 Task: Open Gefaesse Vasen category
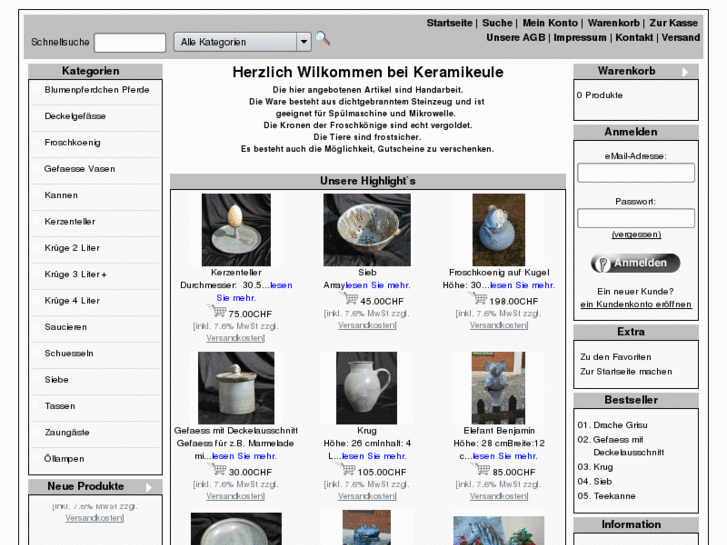tap(79, 169)
